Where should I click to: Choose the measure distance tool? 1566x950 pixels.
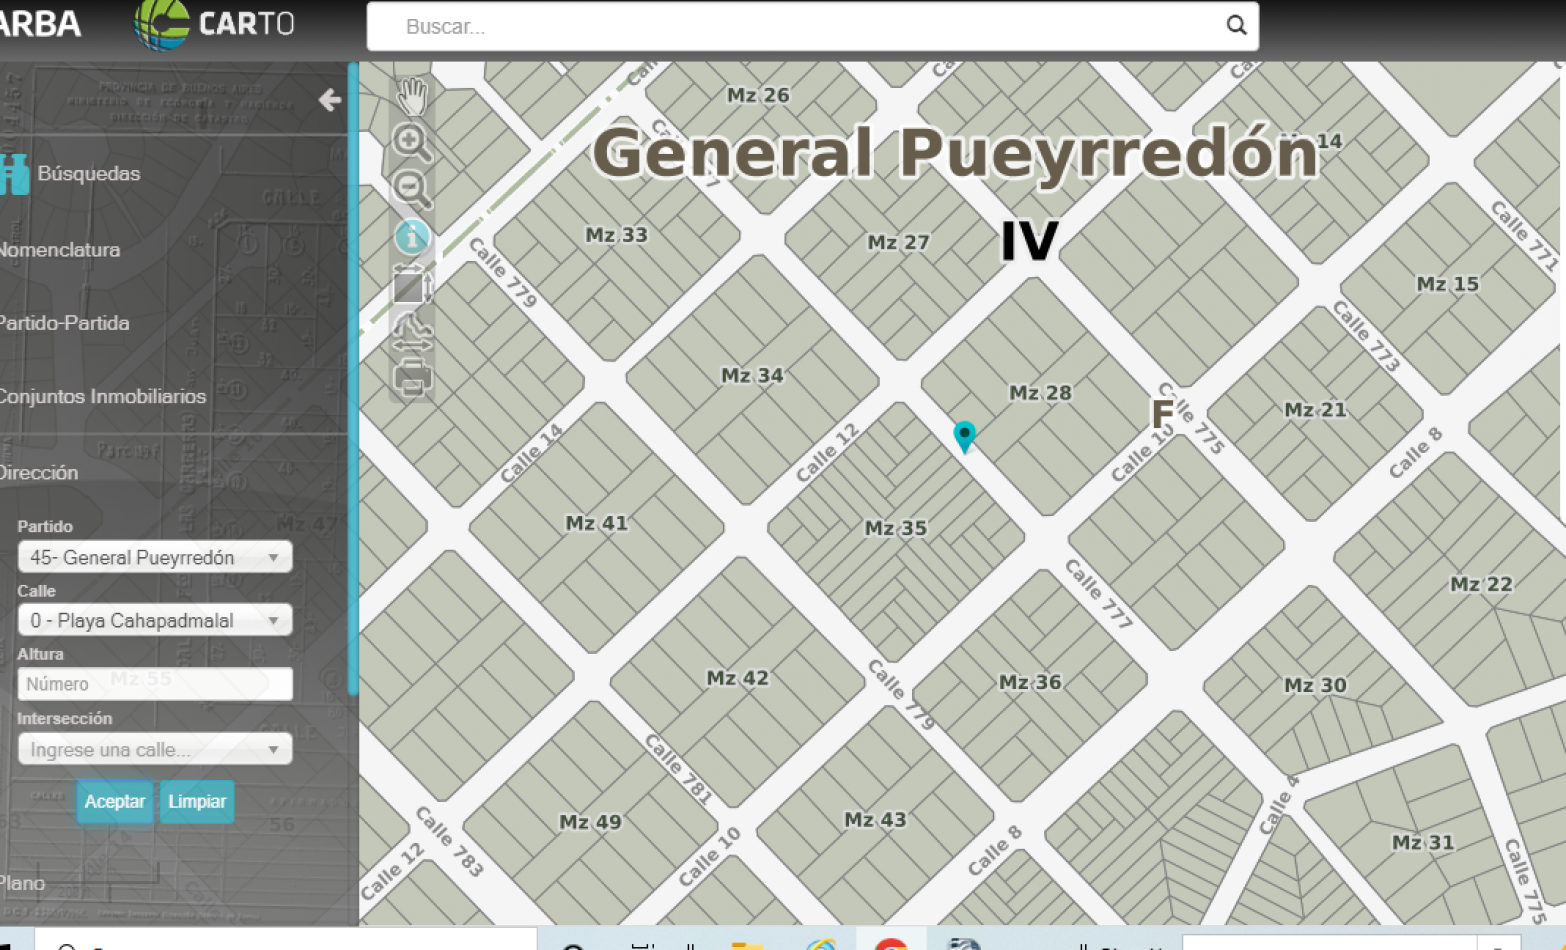pyautogui.click(x=411, y=332)
